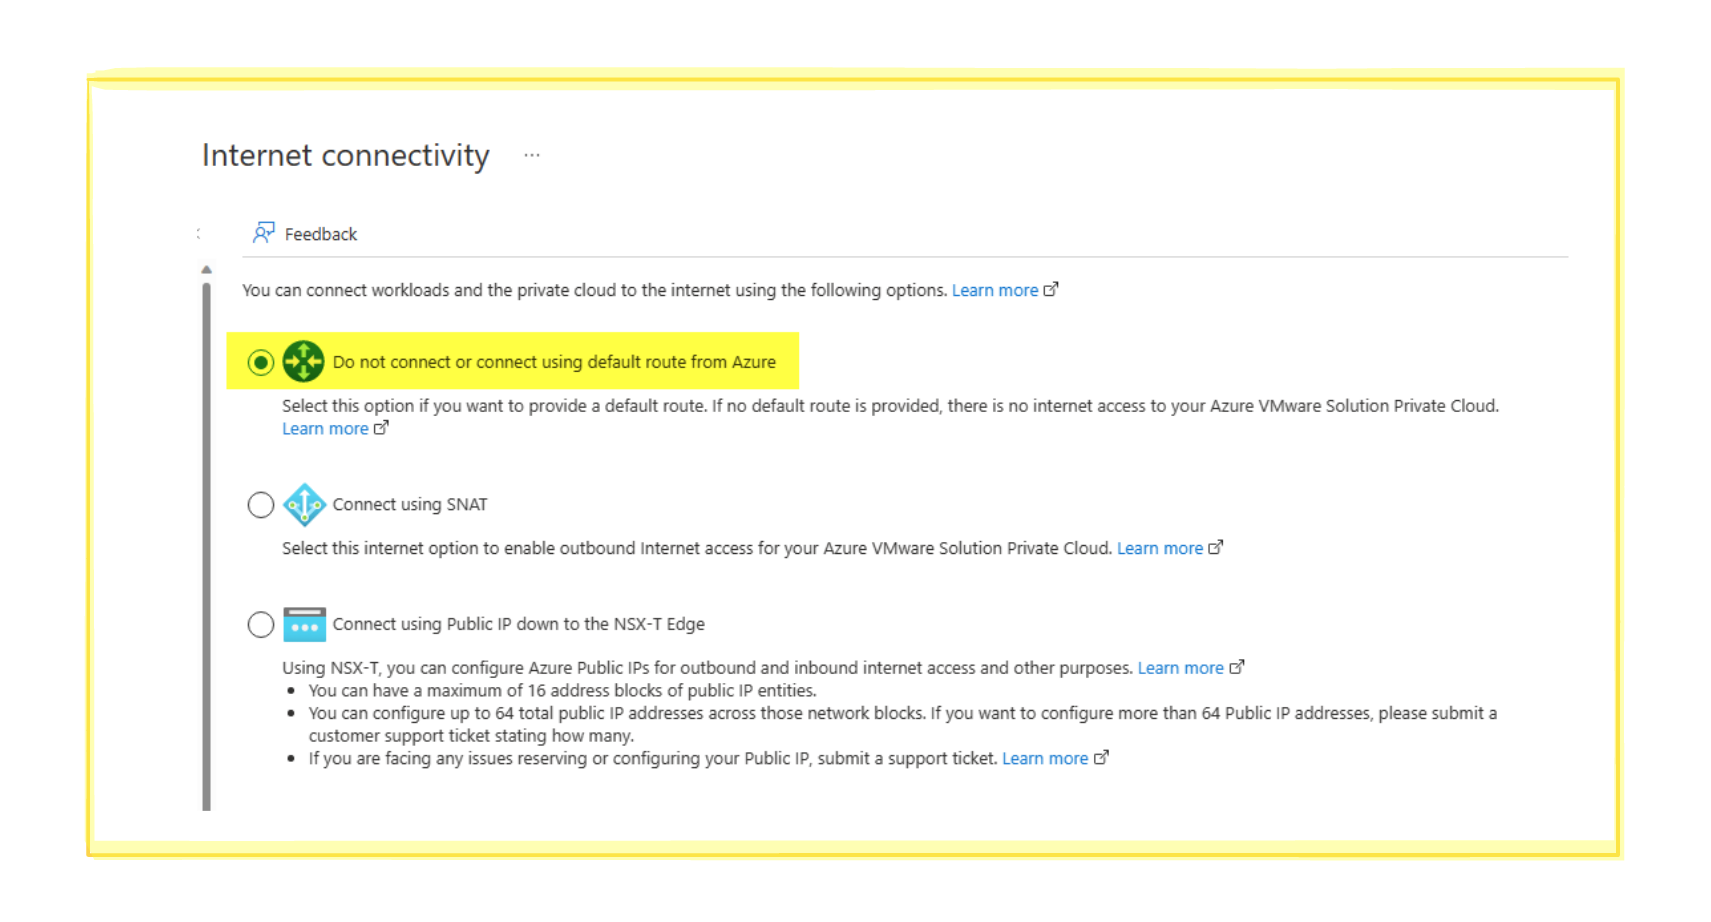
Task: Open the ellipsis menu beside Internet connectivity
Action: 532,155
